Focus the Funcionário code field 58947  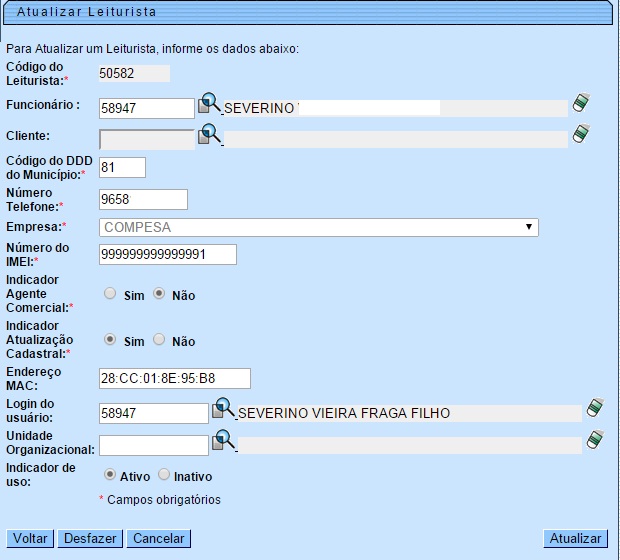click(147, 108)
